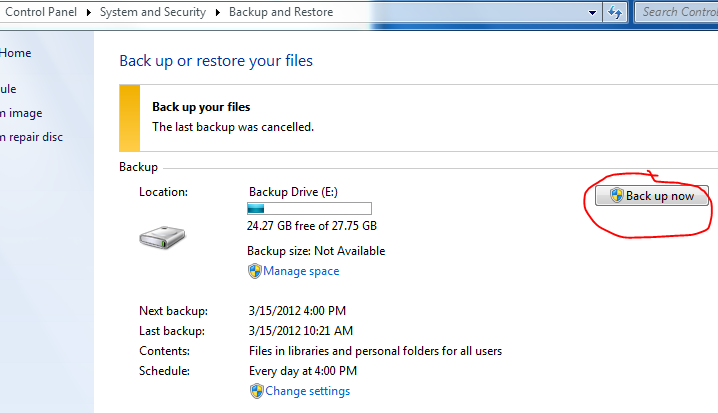Click the Create a system image sidebar link
This screenshot has height=413, width=718.
pyautogui.click(x=21, y=113)
